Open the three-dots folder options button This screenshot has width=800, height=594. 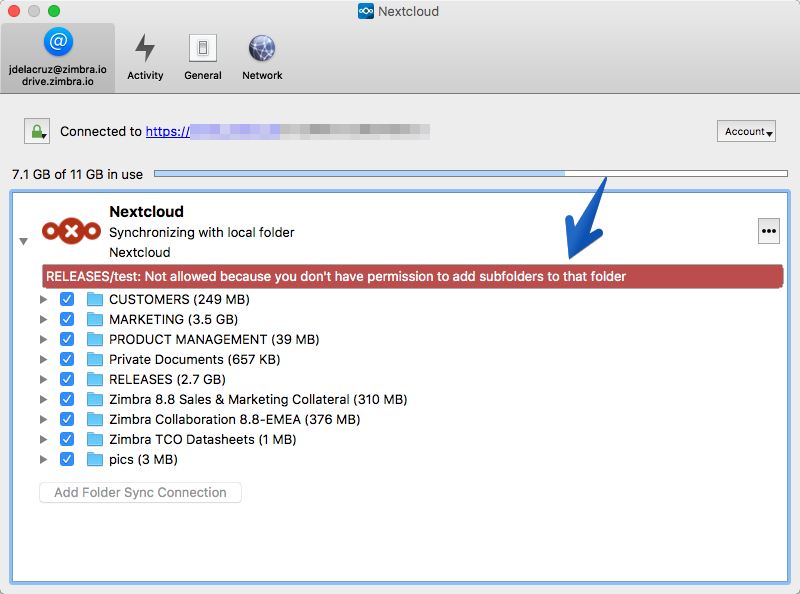(768, 231)
